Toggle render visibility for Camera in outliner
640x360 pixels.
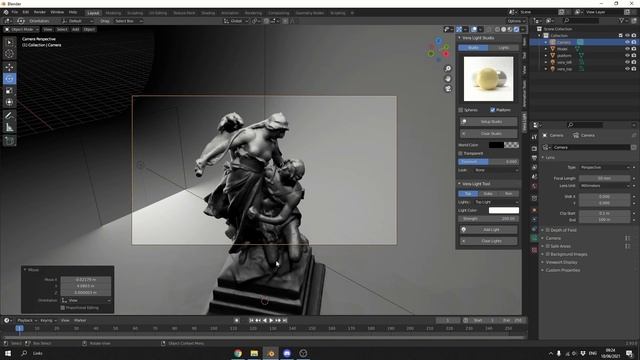[x=634, y=42]
